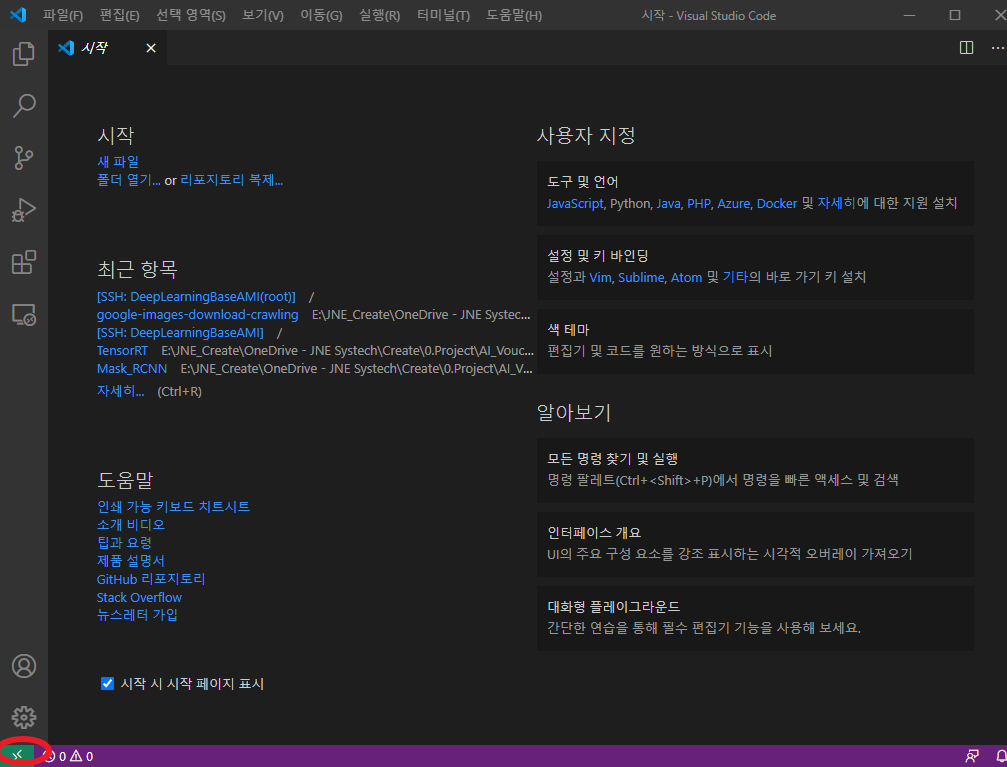
Task: Open 모든 명령 찾기 및 실행 card
Action: tap(755, 470)
